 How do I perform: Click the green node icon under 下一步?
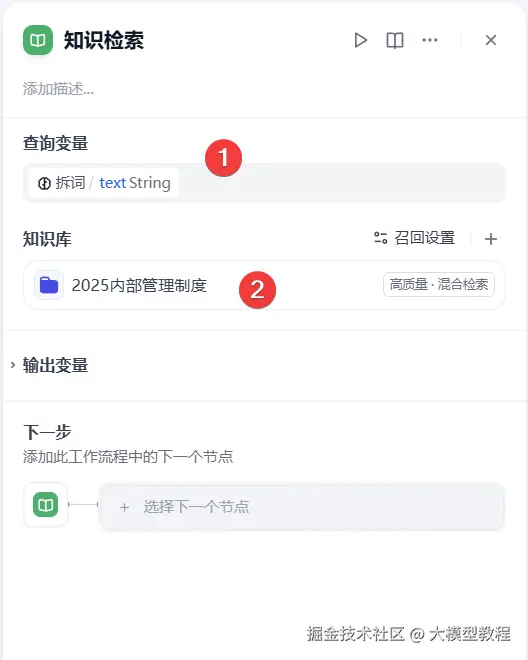click(45, 504)
